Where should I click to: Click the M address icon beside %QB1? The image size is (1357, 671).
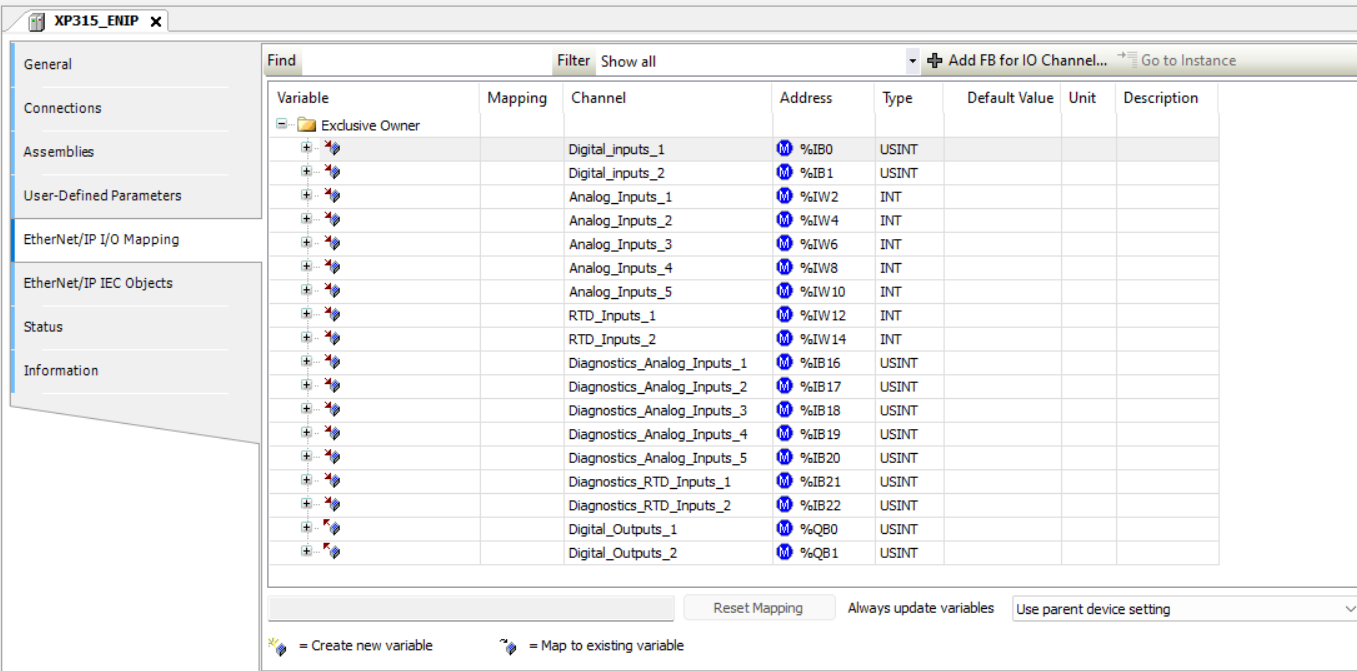[784, 552]
